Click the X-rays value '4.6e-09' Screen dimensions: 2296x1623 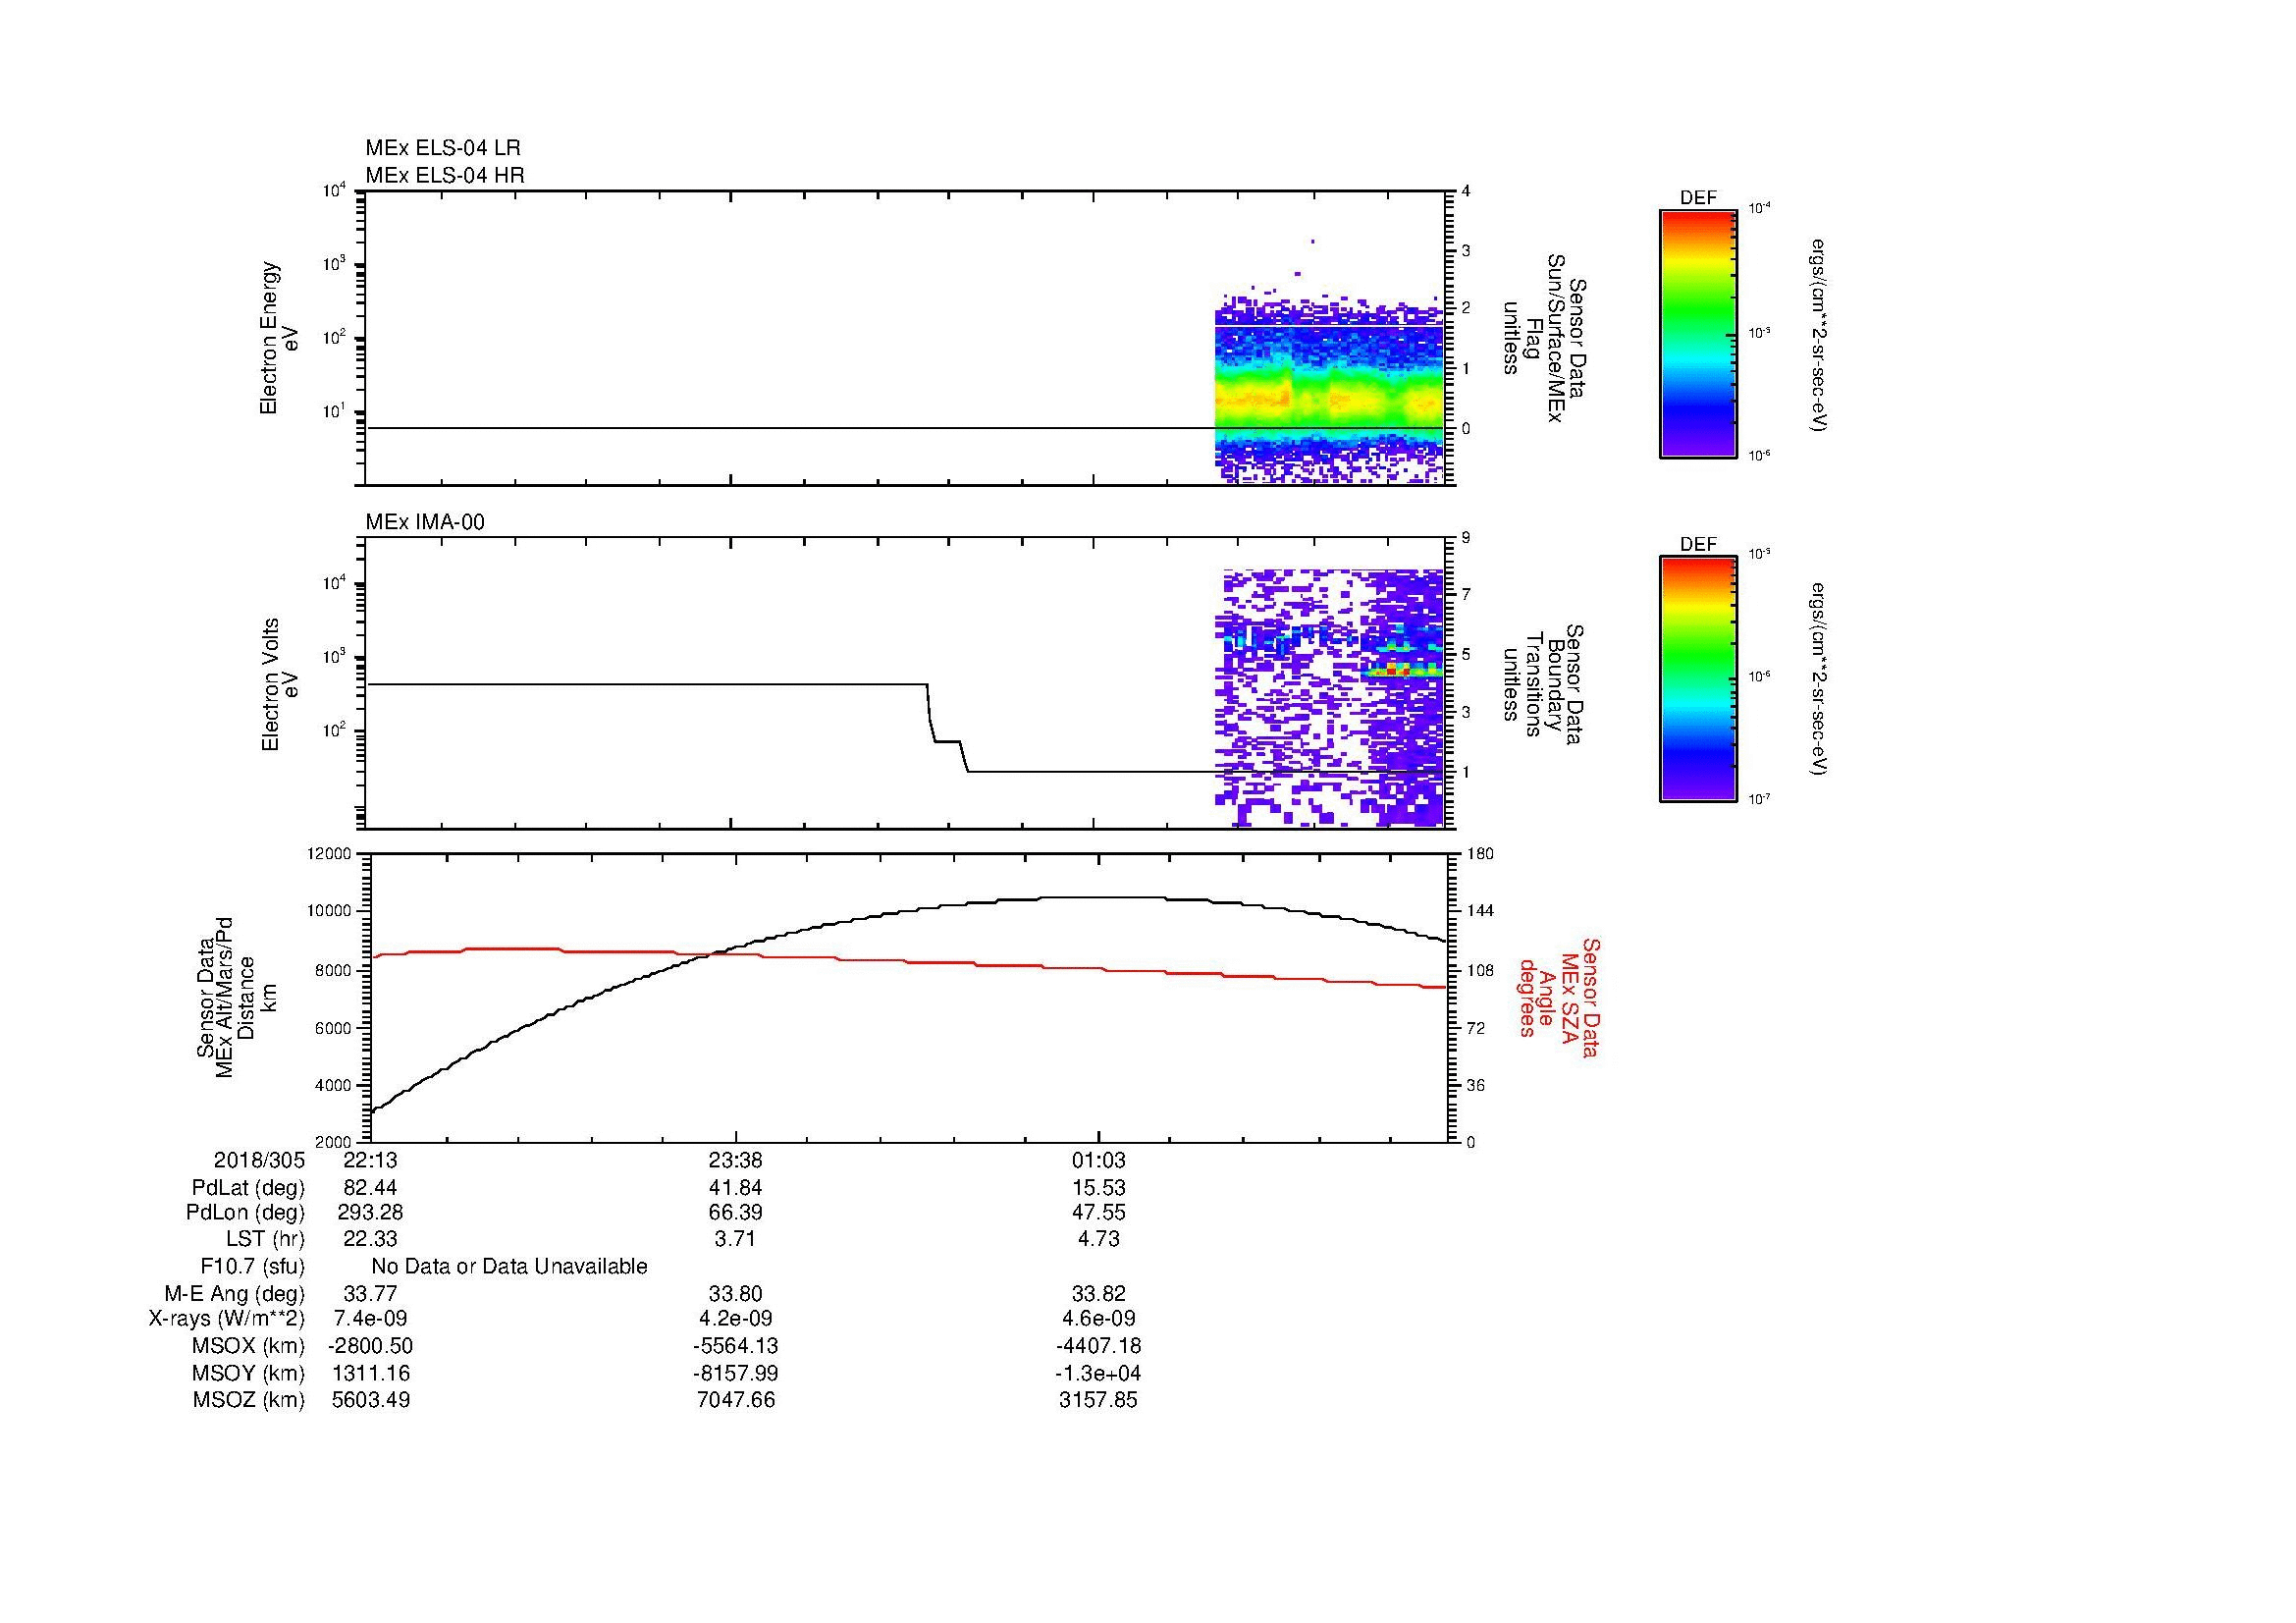coord(1099,1320)
